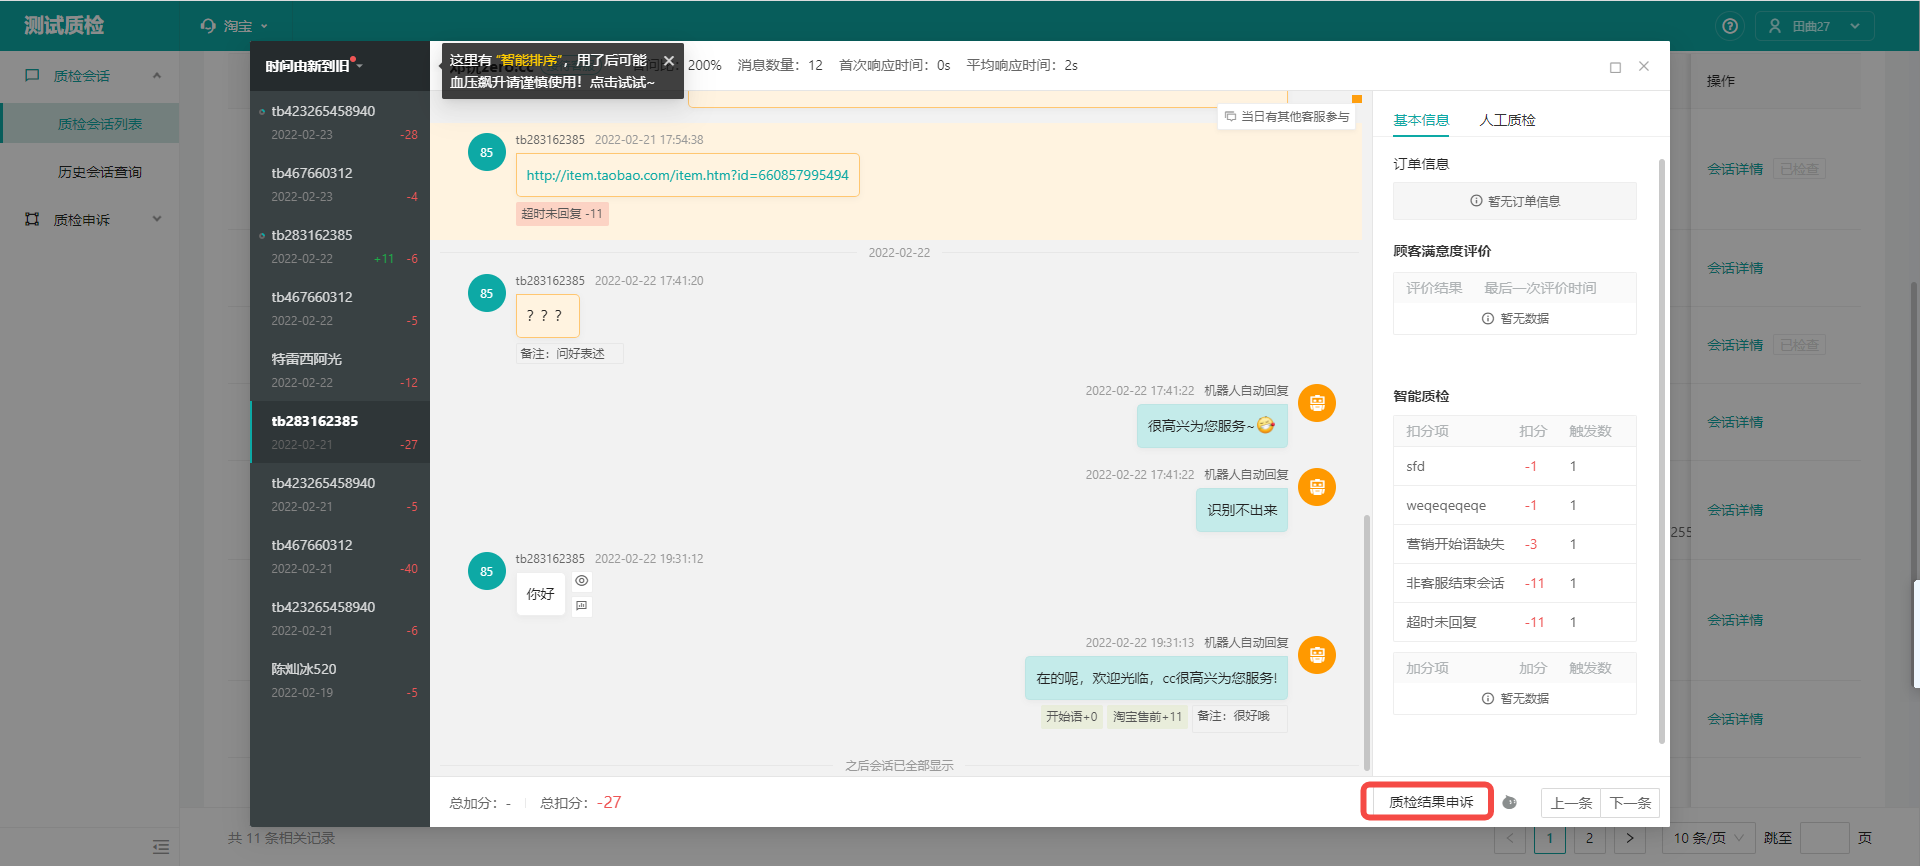The width and height of the screenshot is (1920, 866).
Task: Click the 淘宝售前+11 tag
Action: coord(1147,717)
